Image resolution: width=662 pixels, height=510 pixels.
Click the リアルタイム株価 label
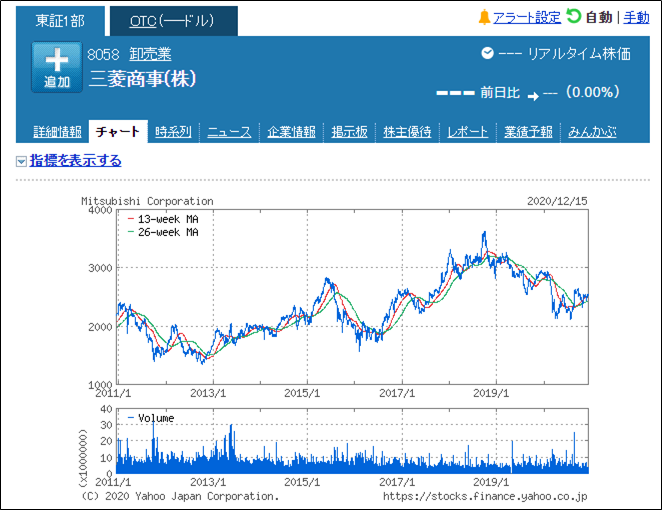tap(579, 54)
